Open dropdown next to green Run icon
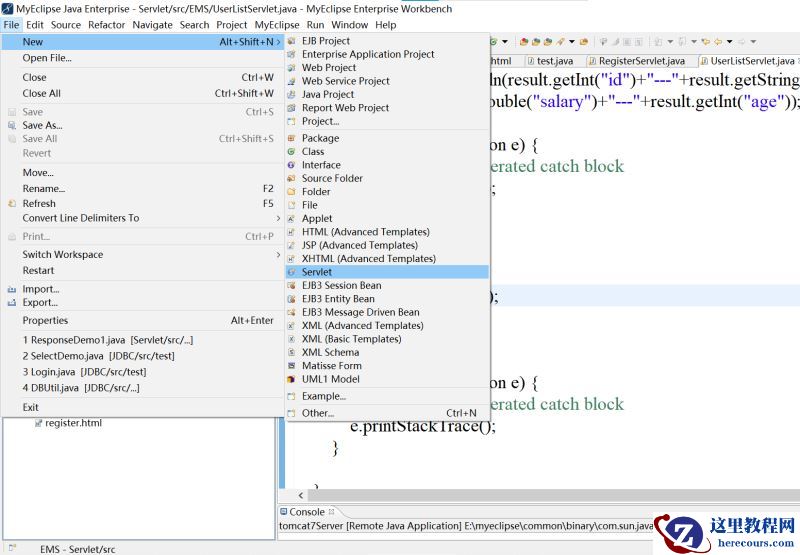 505,41
